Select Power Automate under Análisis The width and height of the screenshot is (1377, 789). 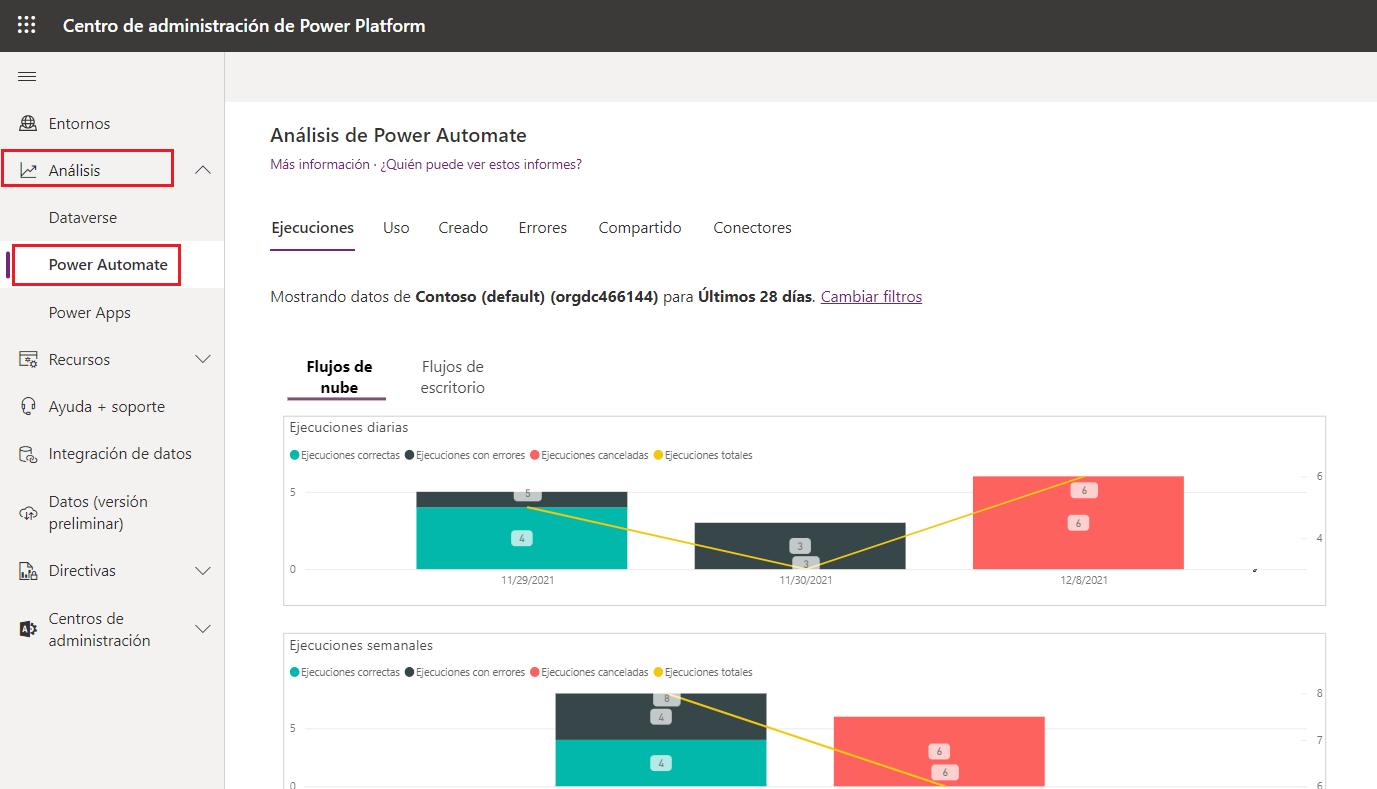[112, 265]
